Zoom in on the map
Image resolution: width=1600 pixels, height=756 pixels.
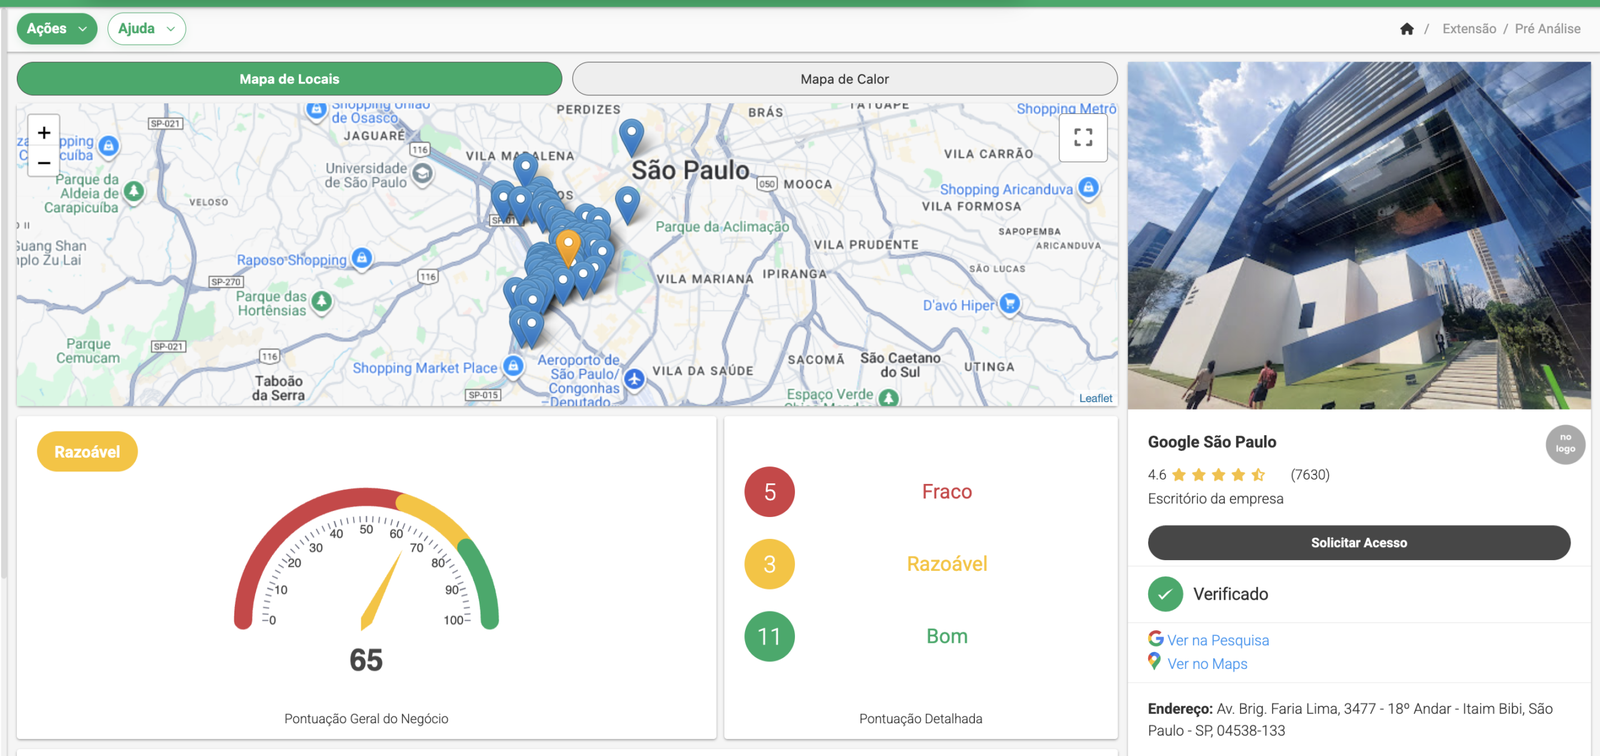click(44, 132)
